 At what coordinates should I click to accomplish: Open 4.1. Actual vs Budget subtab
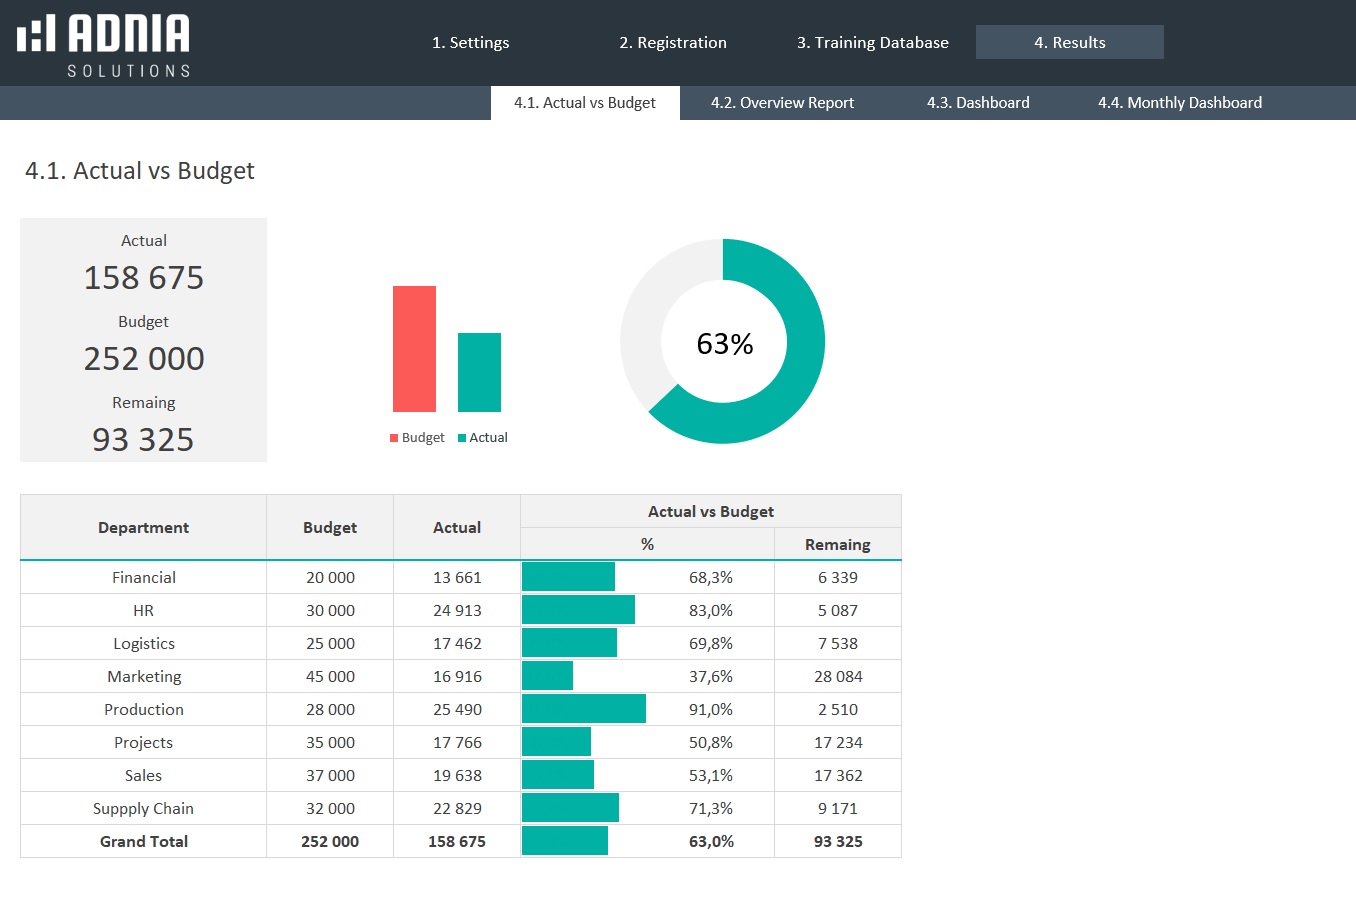click(585, 103)
